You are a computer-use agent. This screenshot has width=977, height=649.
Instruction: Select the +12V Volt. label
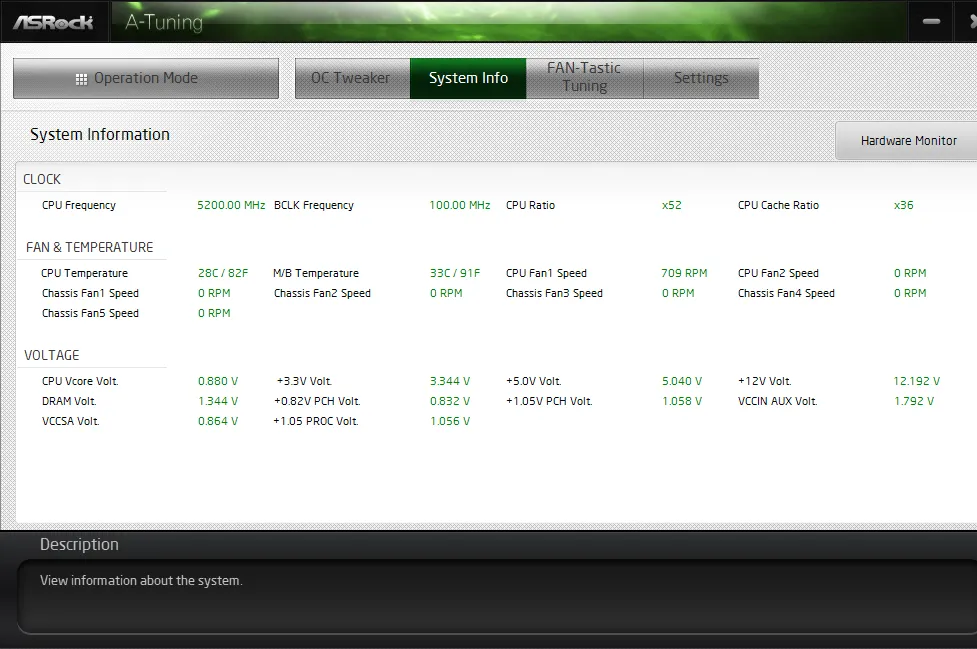pyautogui.click(x=765, y=381)
